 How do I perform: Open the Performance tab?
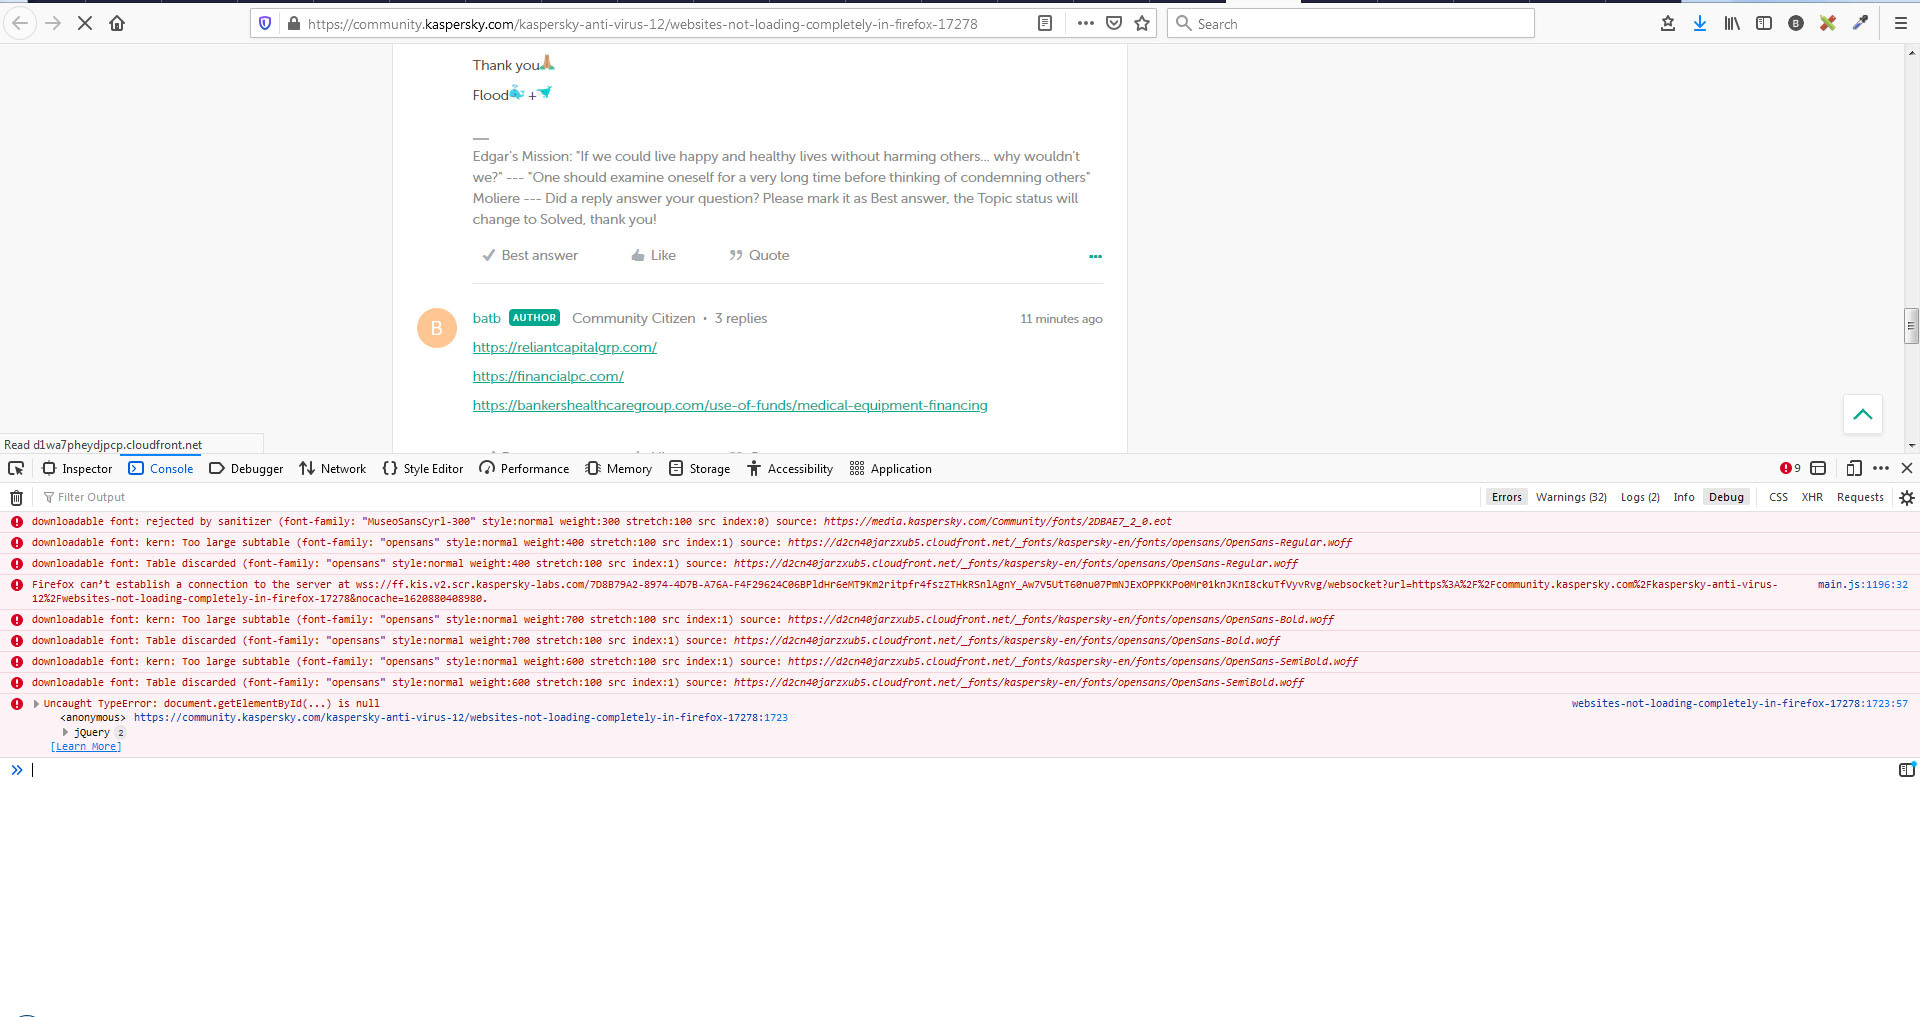[x=524, y=468]
